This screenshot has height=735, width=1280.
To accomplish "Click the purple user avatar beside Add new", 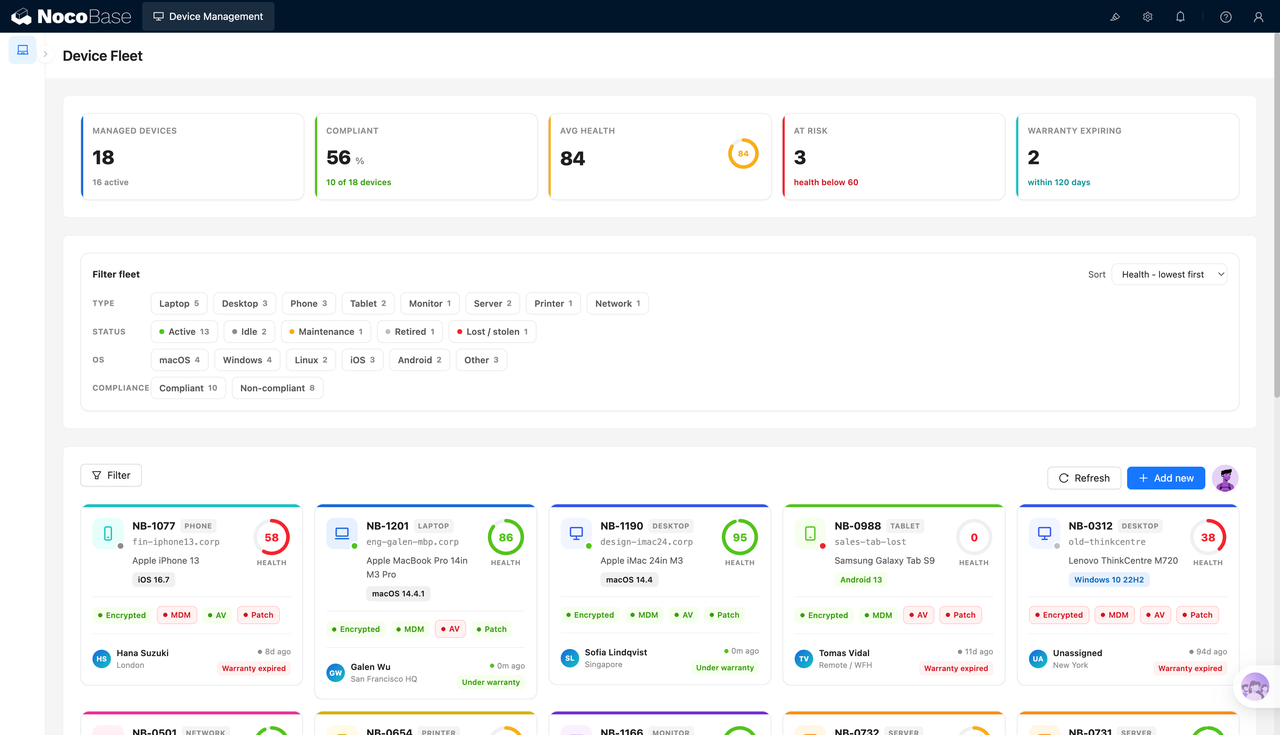I will pos(1225,478).
